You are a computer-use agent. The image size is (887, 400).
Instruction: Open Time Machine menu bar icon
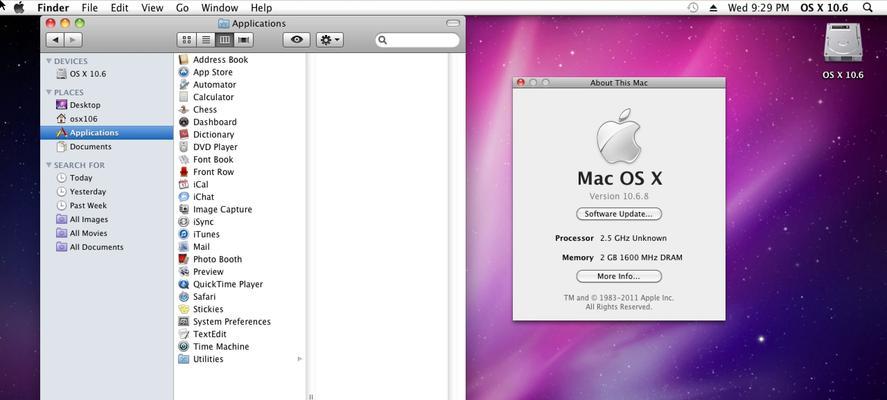coord(693,8)
